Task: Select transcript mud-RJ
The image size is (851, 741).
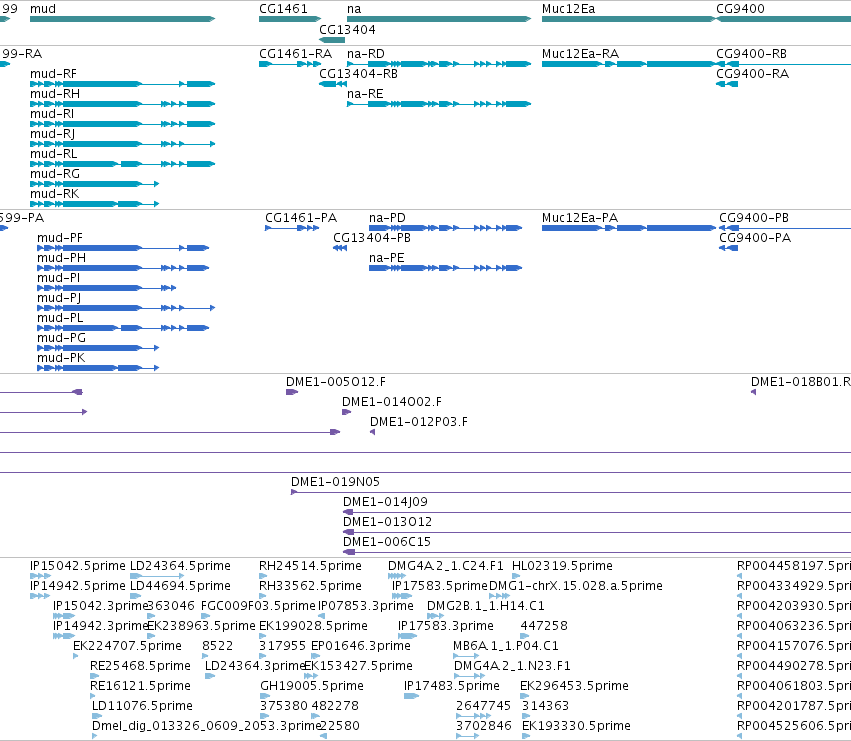Action: coord(123,144)
